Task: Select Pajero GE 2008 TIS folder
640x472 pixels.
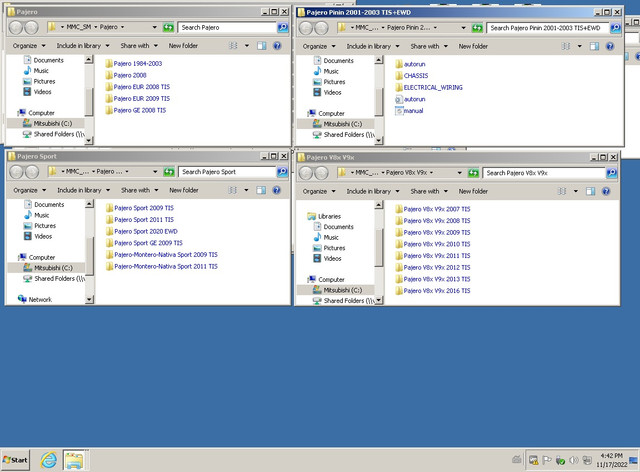Action: pyautogui.click(x=136, y=111)
